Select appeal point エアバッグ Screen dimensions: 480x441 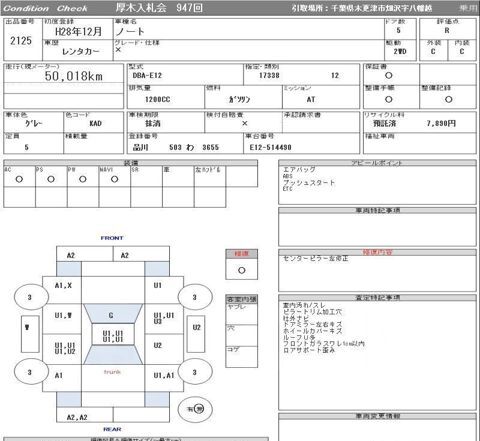coord(299,169)
